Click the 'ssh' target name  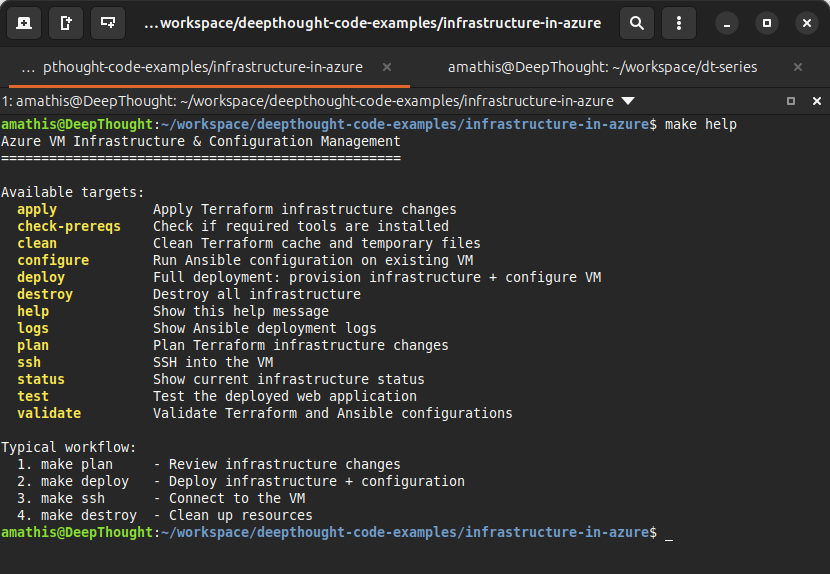tap(29, 362)
